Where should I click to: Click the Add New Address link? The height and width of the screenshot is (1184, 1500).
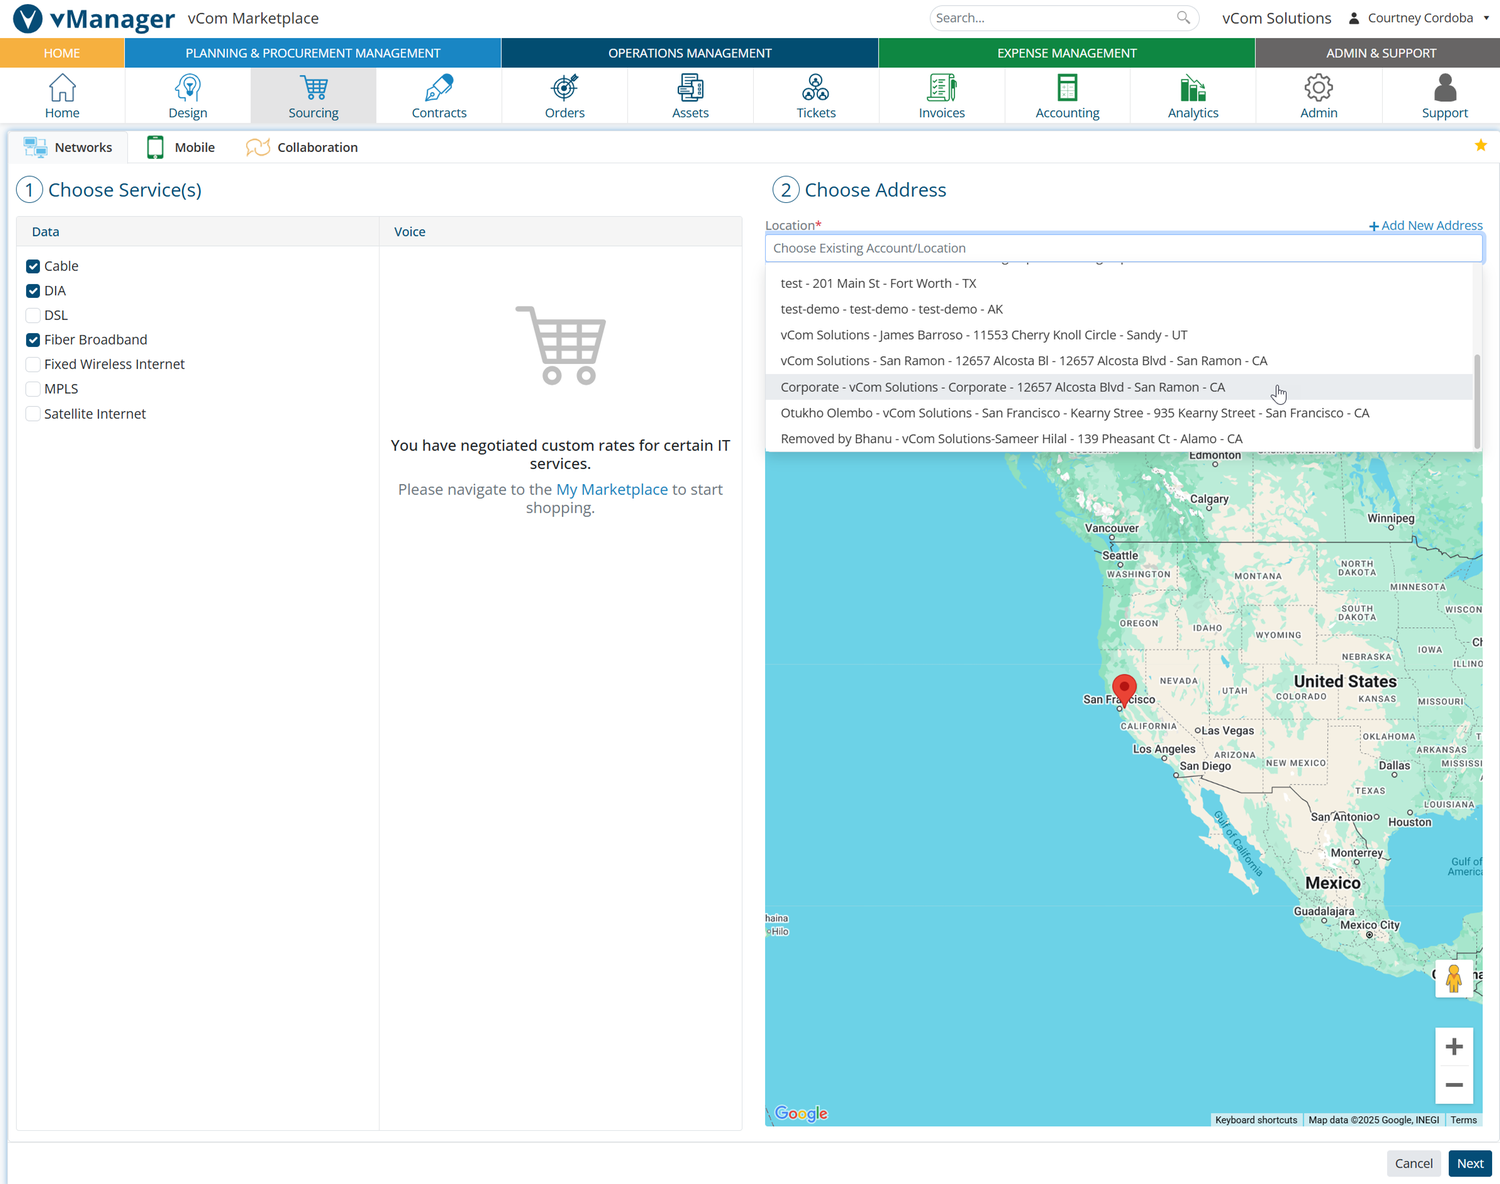(x=1426, y=226)
